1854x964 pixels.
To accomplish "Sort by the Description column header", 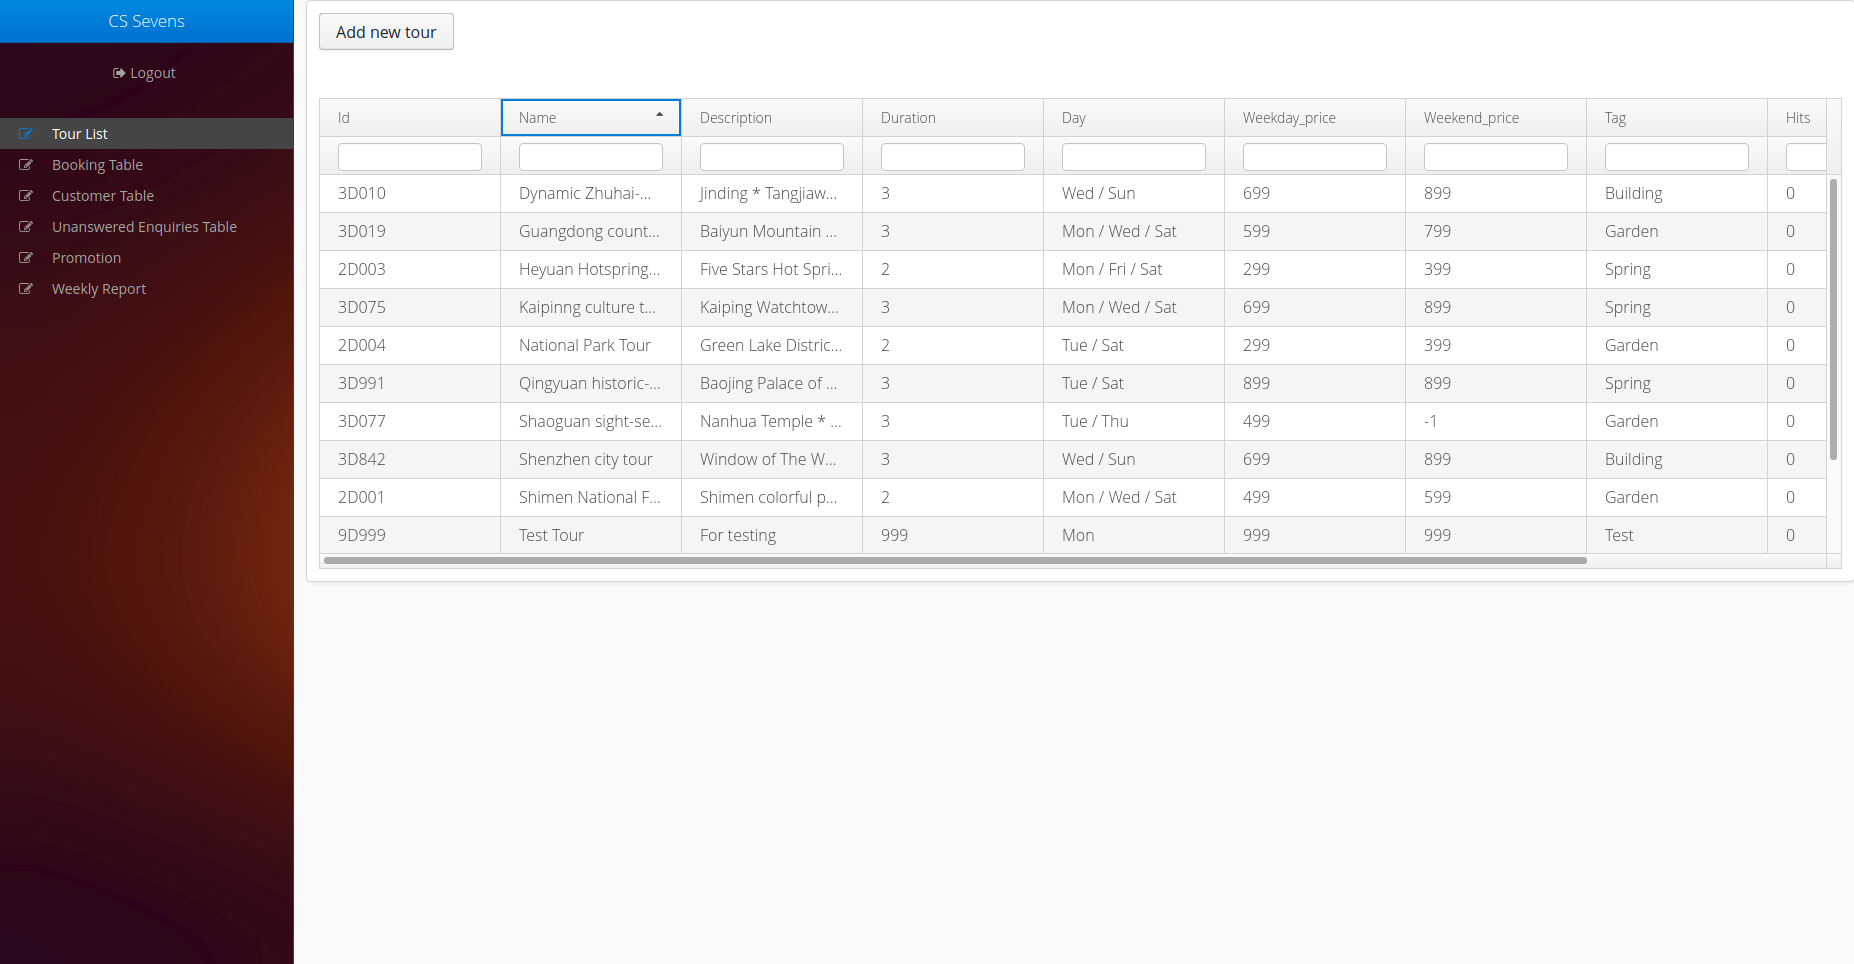I will [x=772, y=118].
